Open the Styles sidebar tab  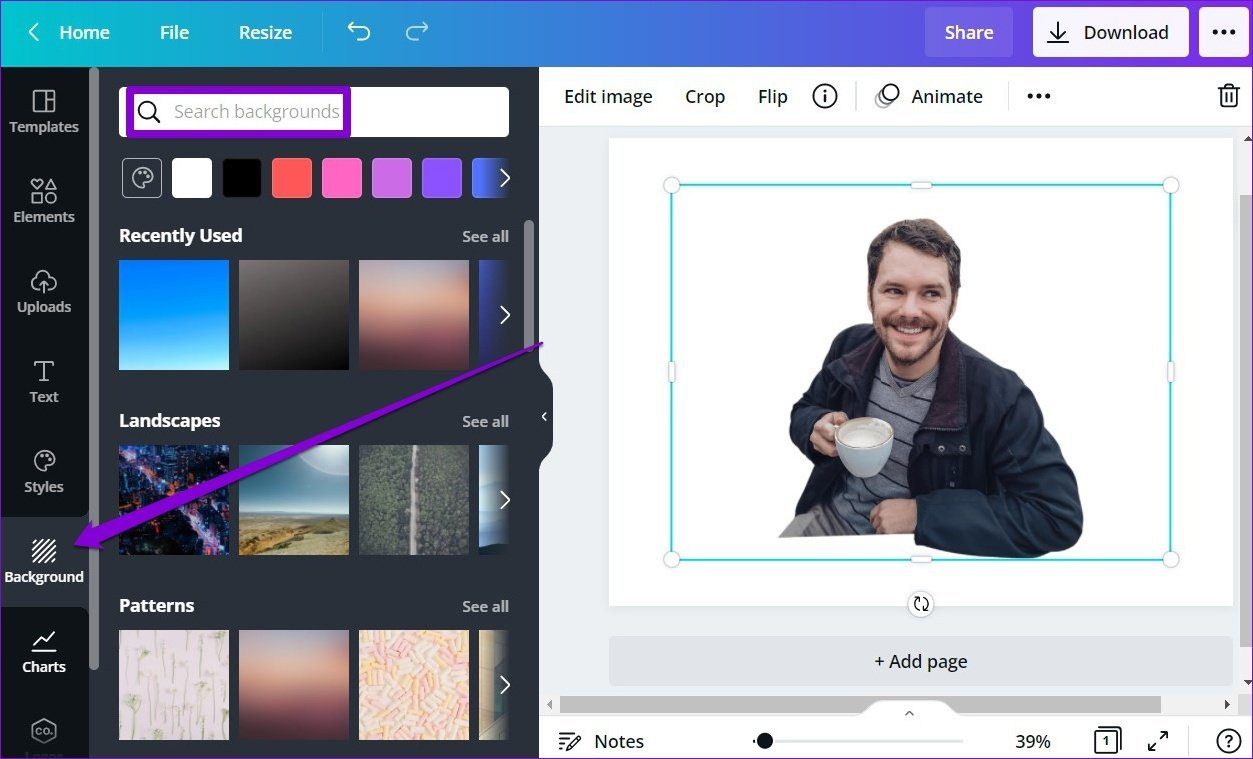(x=44, y=472)
